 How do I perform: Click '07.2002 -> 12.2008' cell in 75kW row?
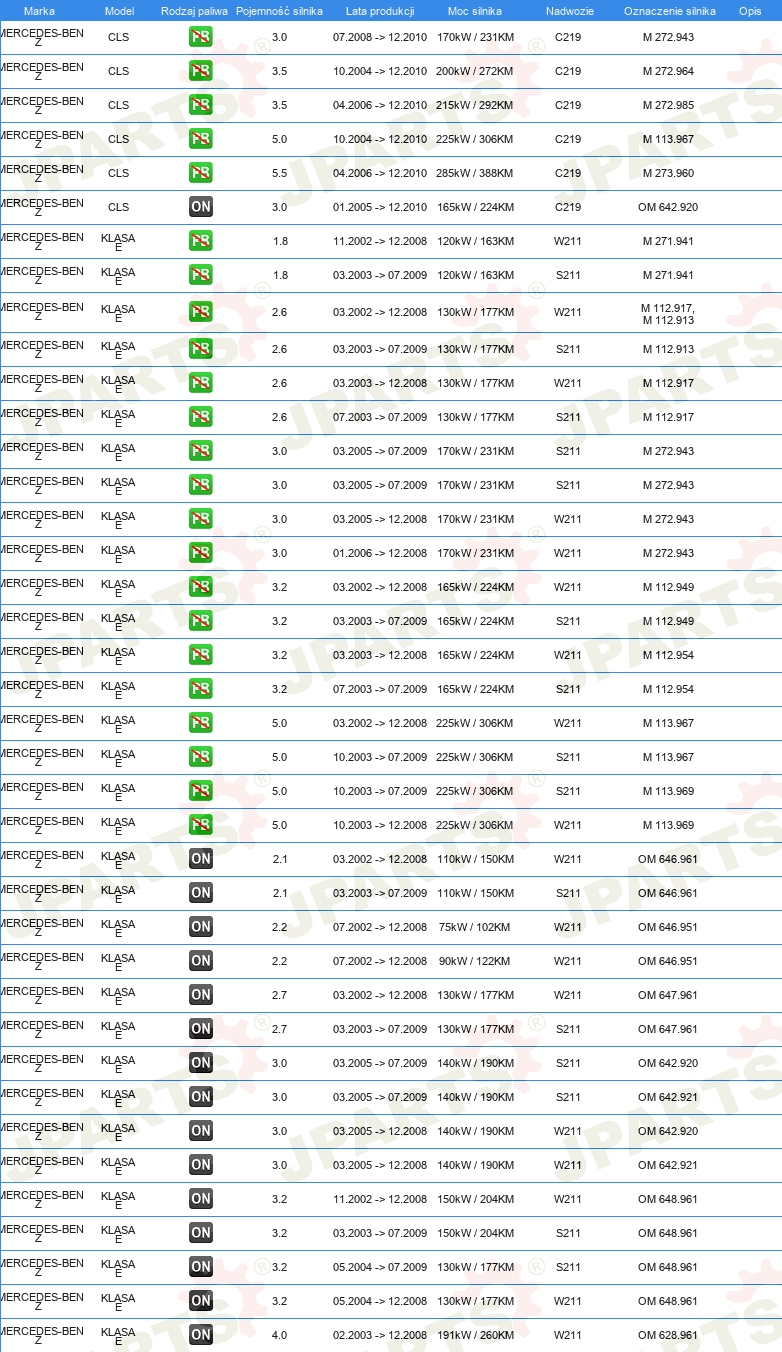[x=380, y=927]
